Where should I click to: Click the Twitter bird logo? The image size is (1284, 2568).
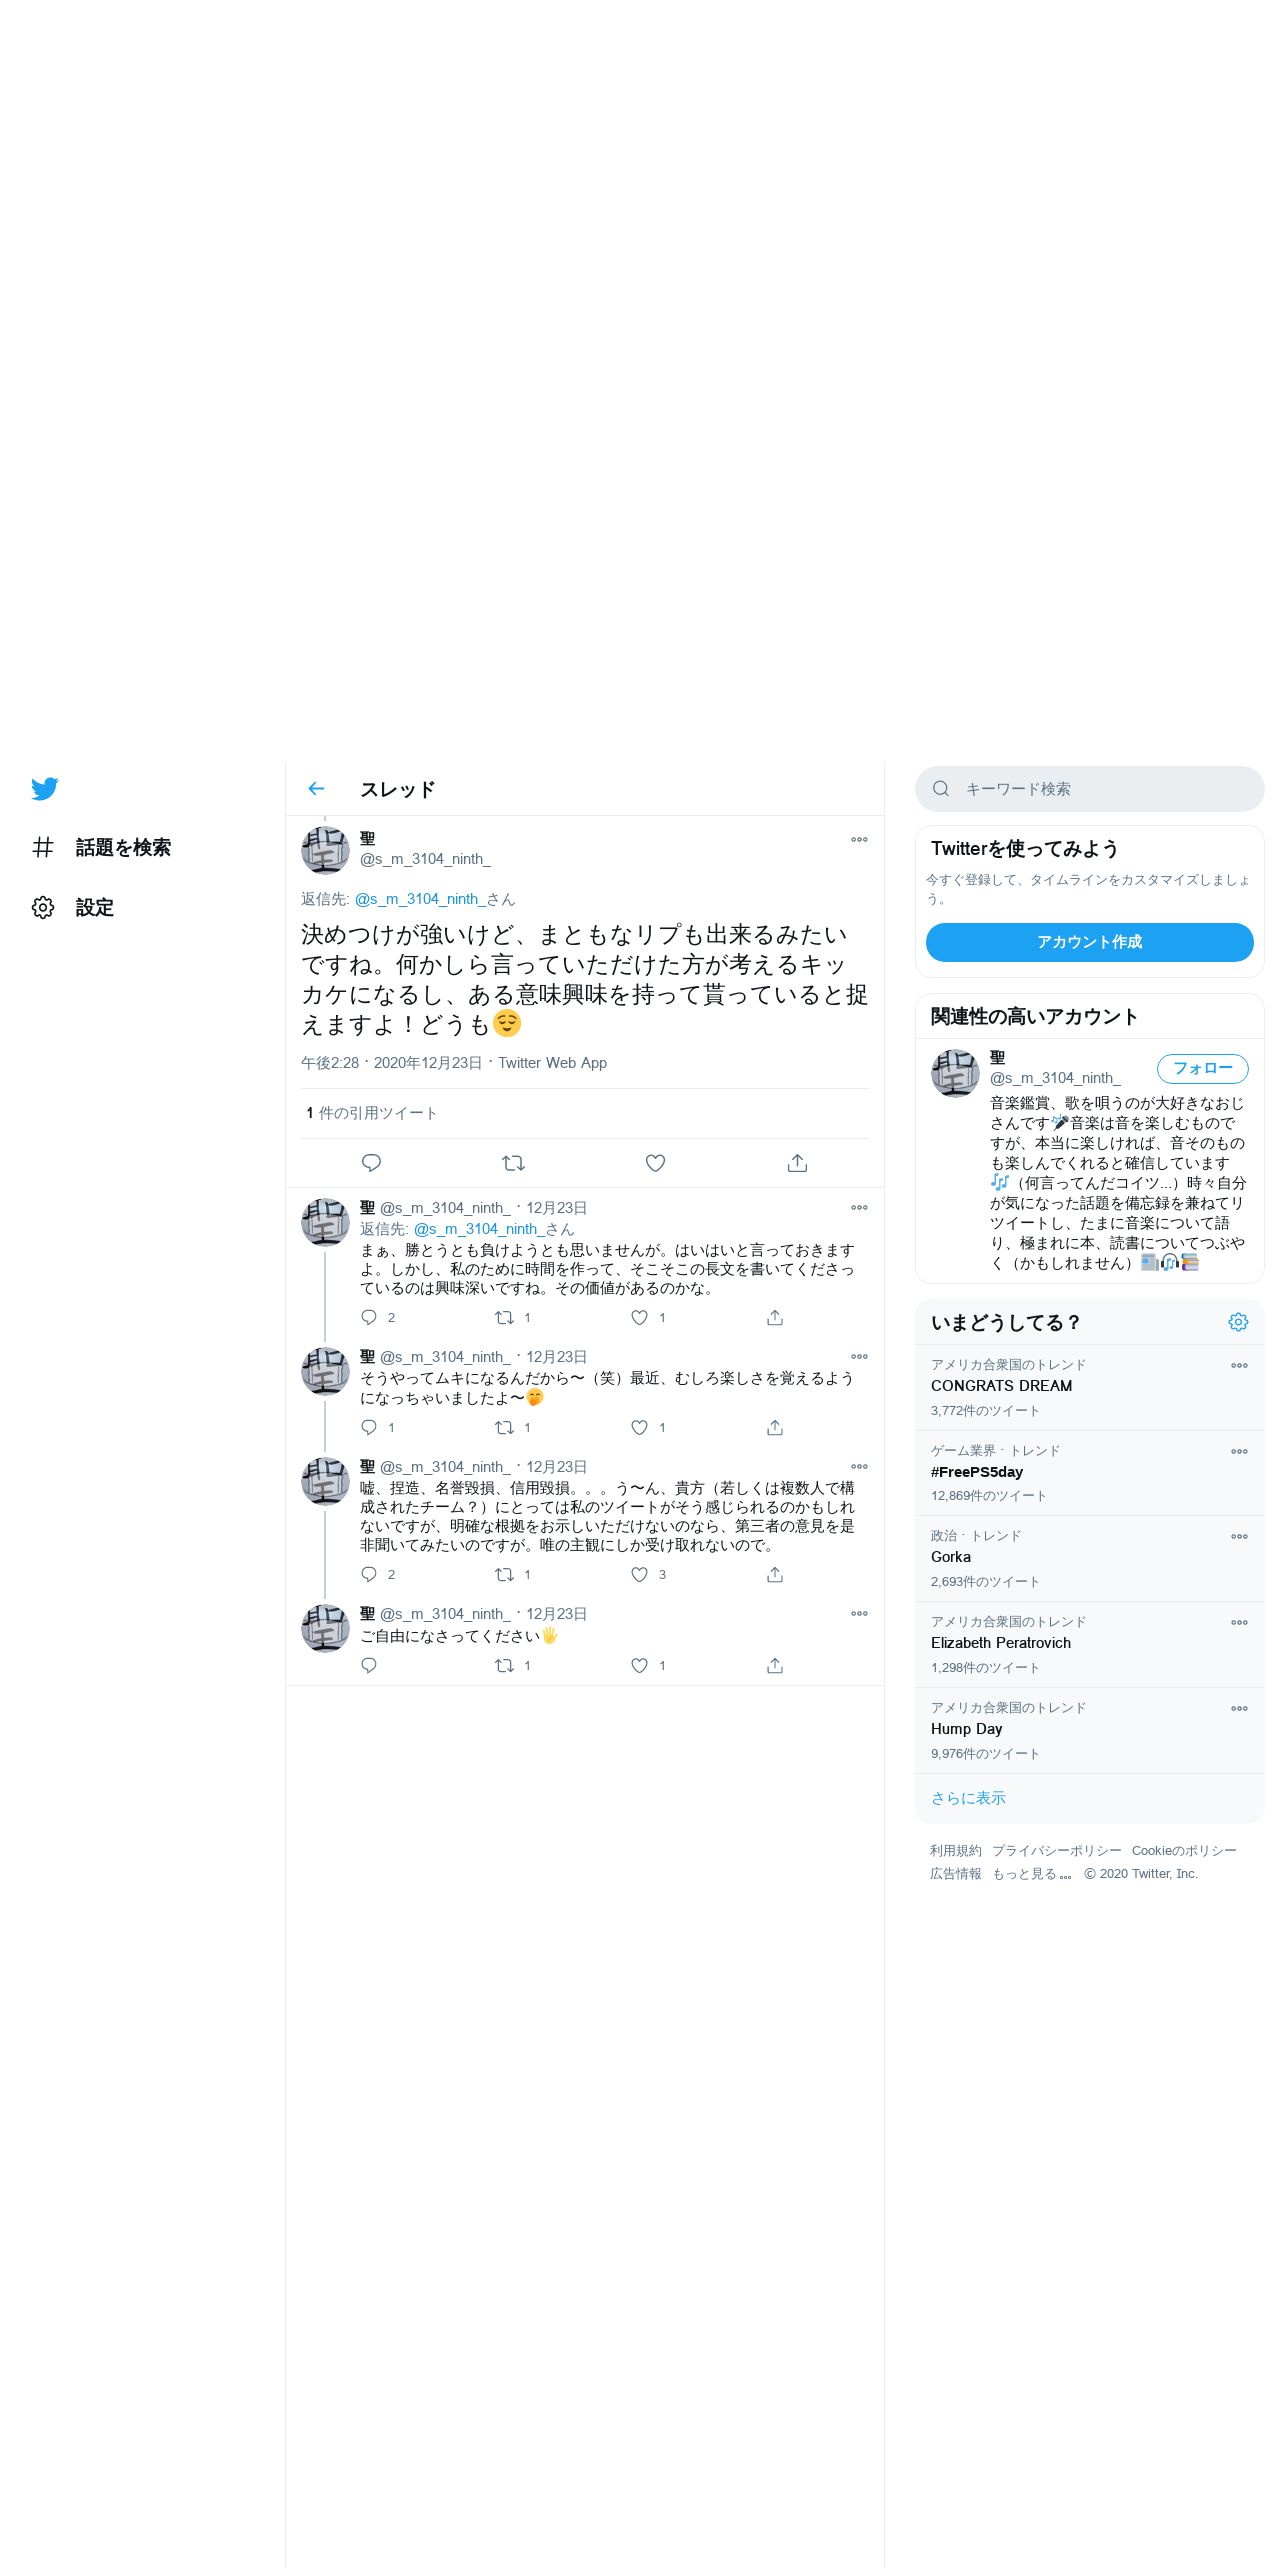(x=44, y=789)
